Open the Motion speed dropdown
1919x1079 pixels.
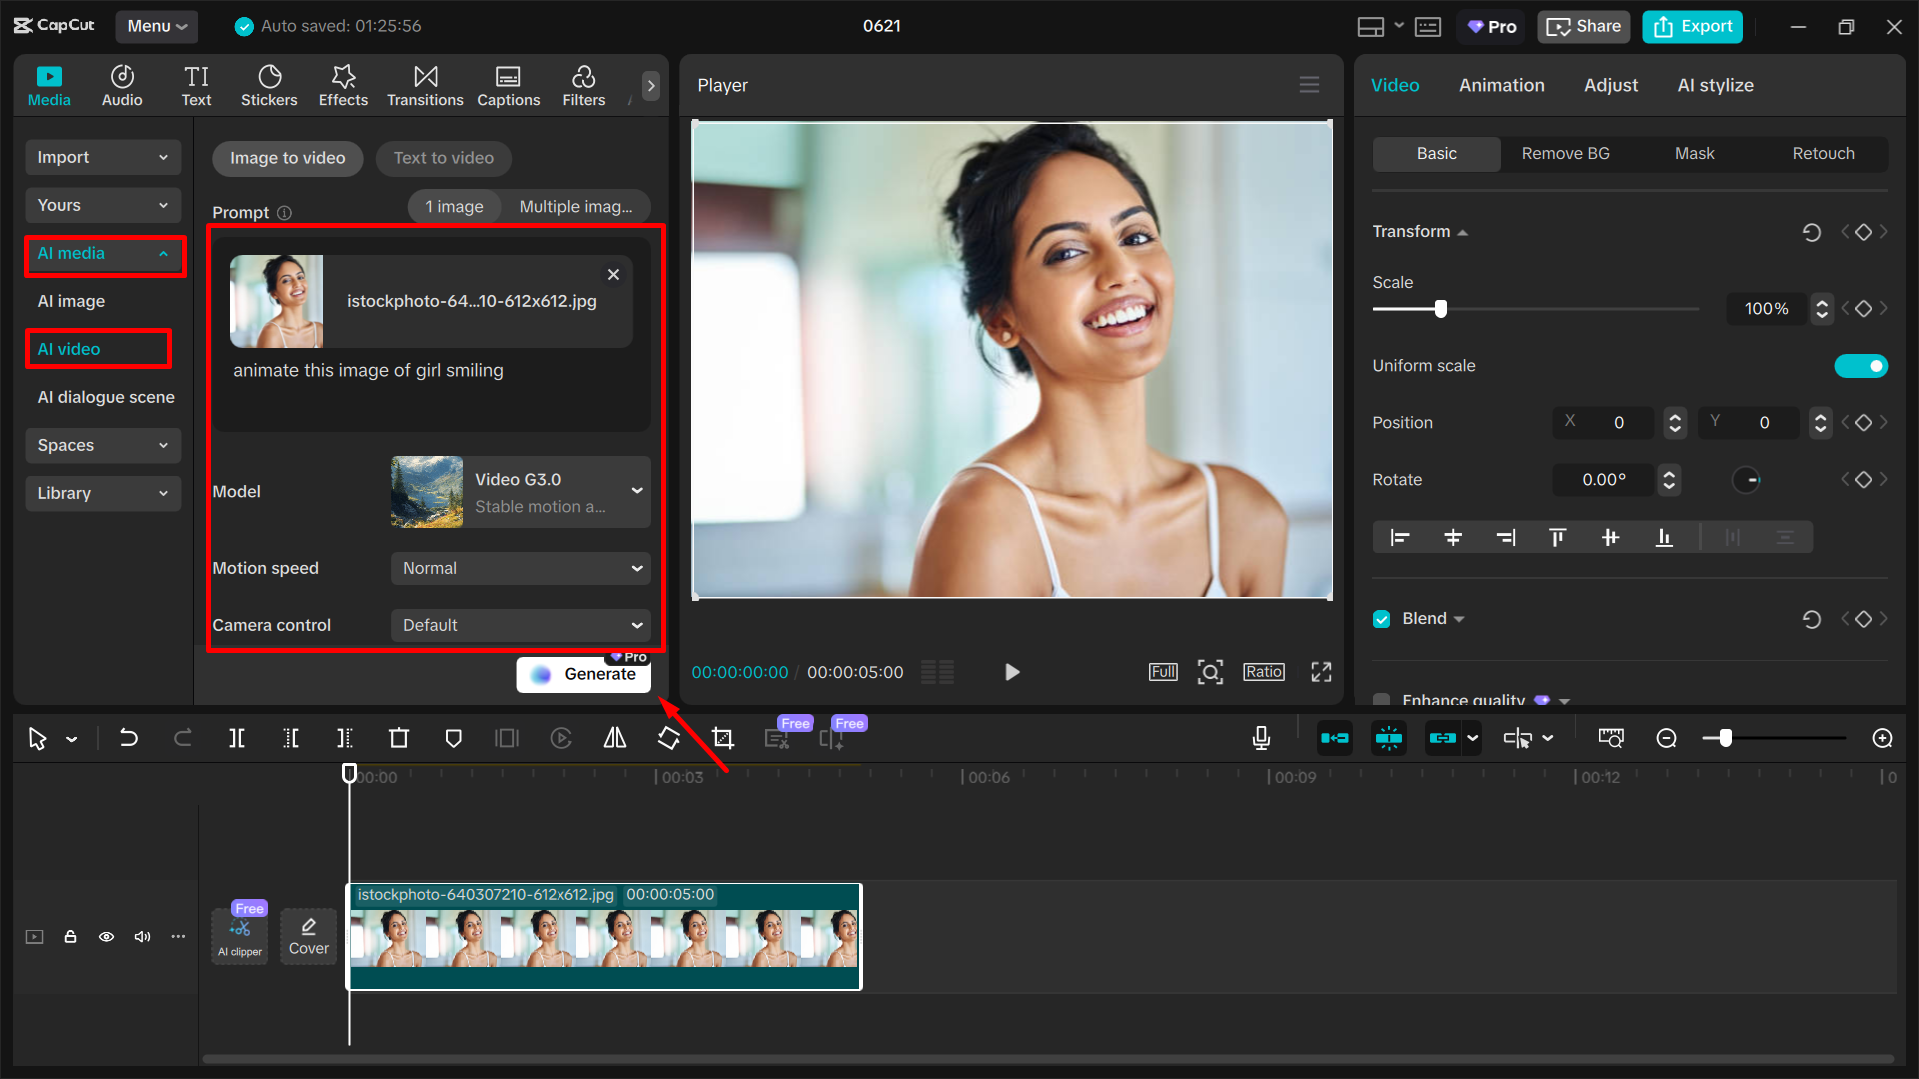click(520, 568)
